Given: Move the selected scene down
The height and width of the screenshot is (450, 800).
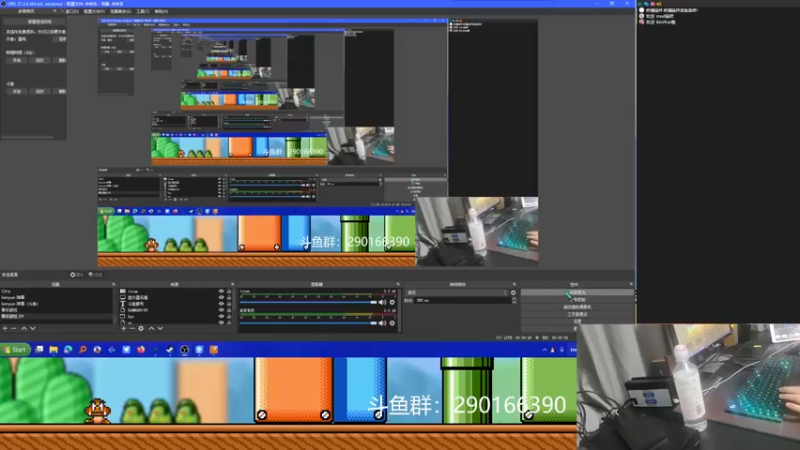Looking at the screenshot, I should 33,329.
